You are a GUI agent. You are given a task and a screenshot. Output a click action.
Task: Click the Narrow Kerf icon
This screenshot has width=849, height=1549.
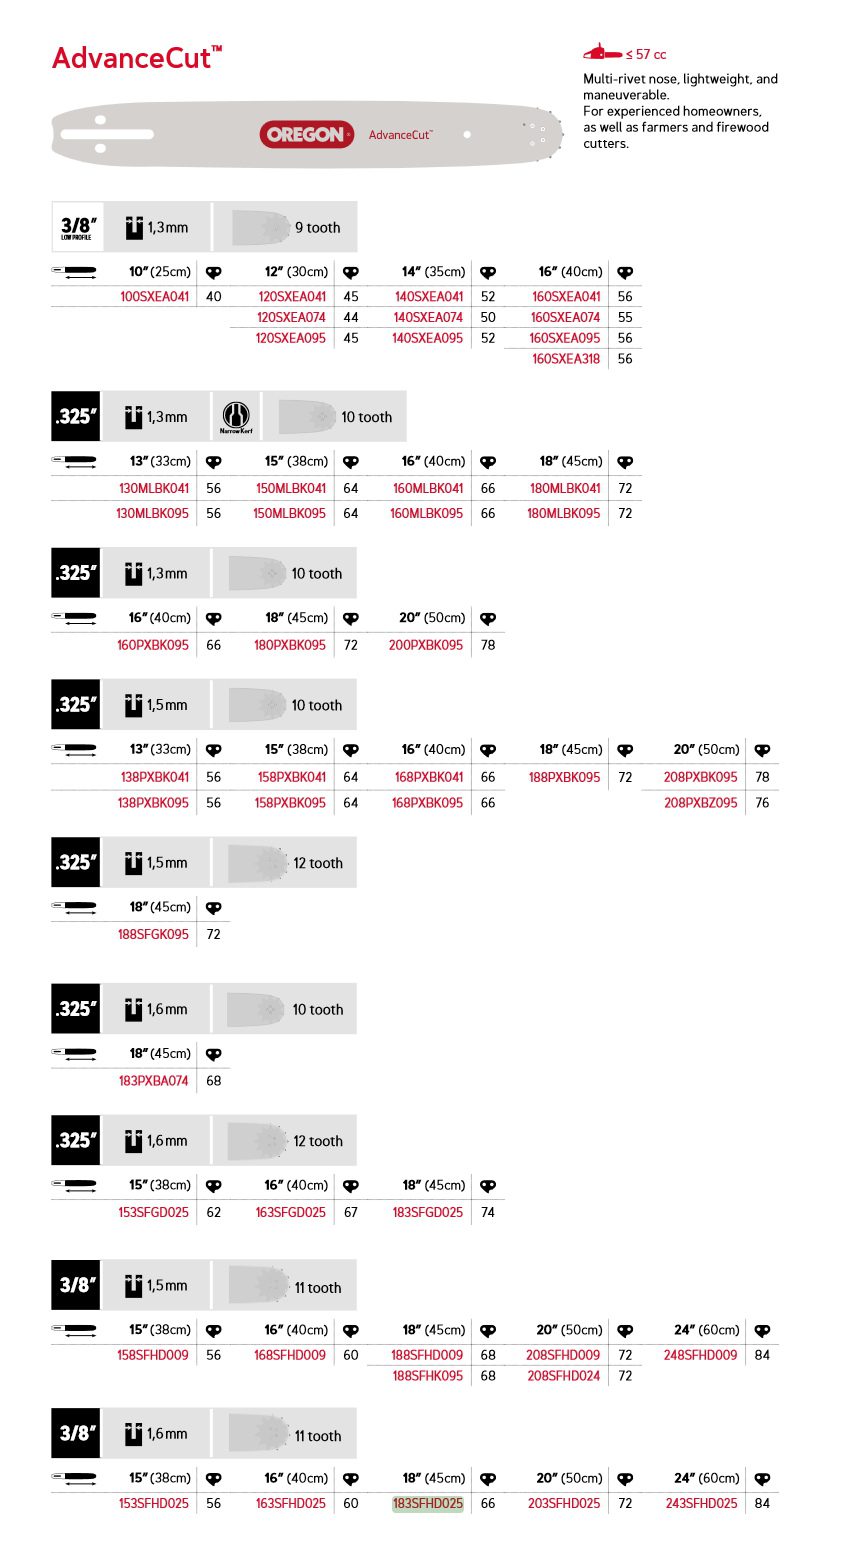236,417
